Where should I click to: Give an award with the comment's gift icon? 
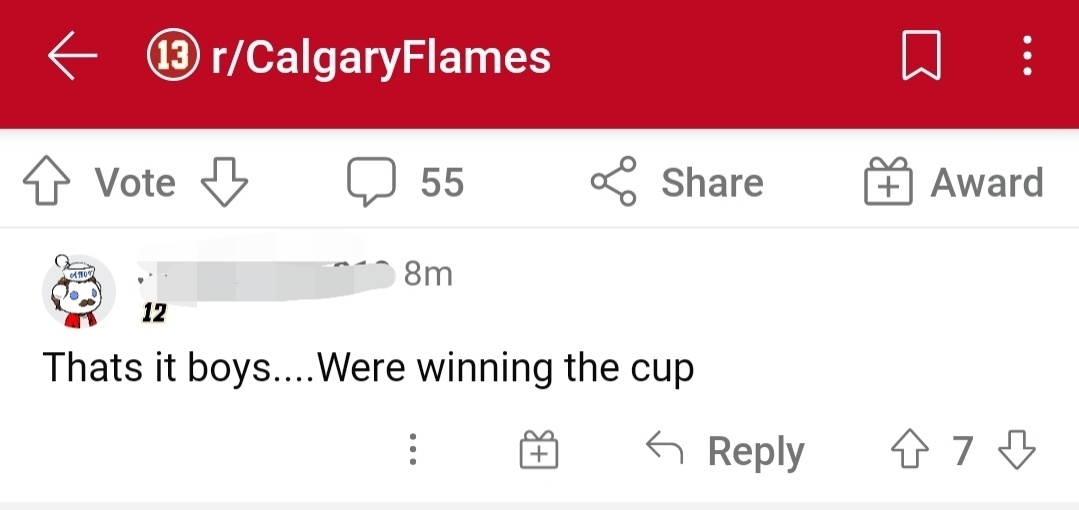(539, 451)
